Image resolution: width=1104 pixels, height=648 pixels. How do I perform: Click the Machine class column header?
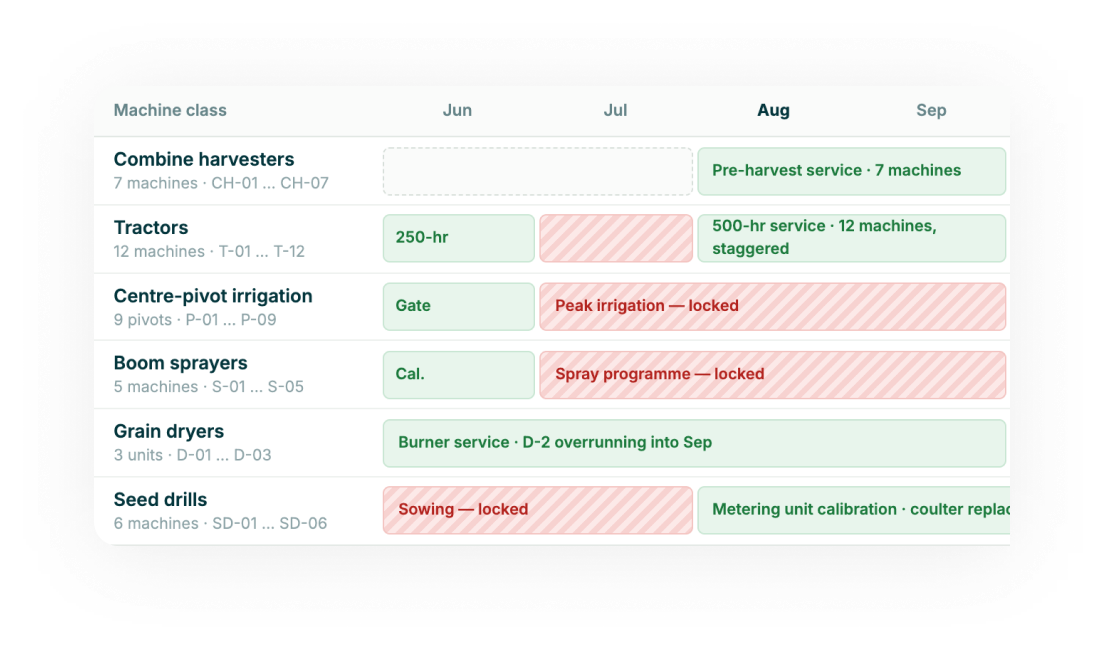170,111
